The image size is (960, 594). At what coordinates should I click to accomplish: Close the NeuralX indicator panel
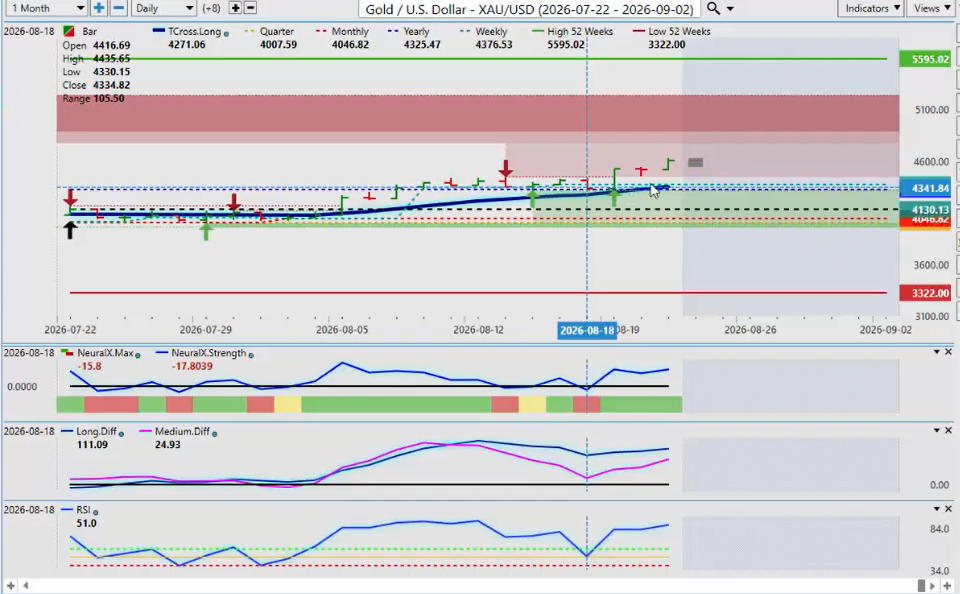pyautogui.click(x=948, y=352)
